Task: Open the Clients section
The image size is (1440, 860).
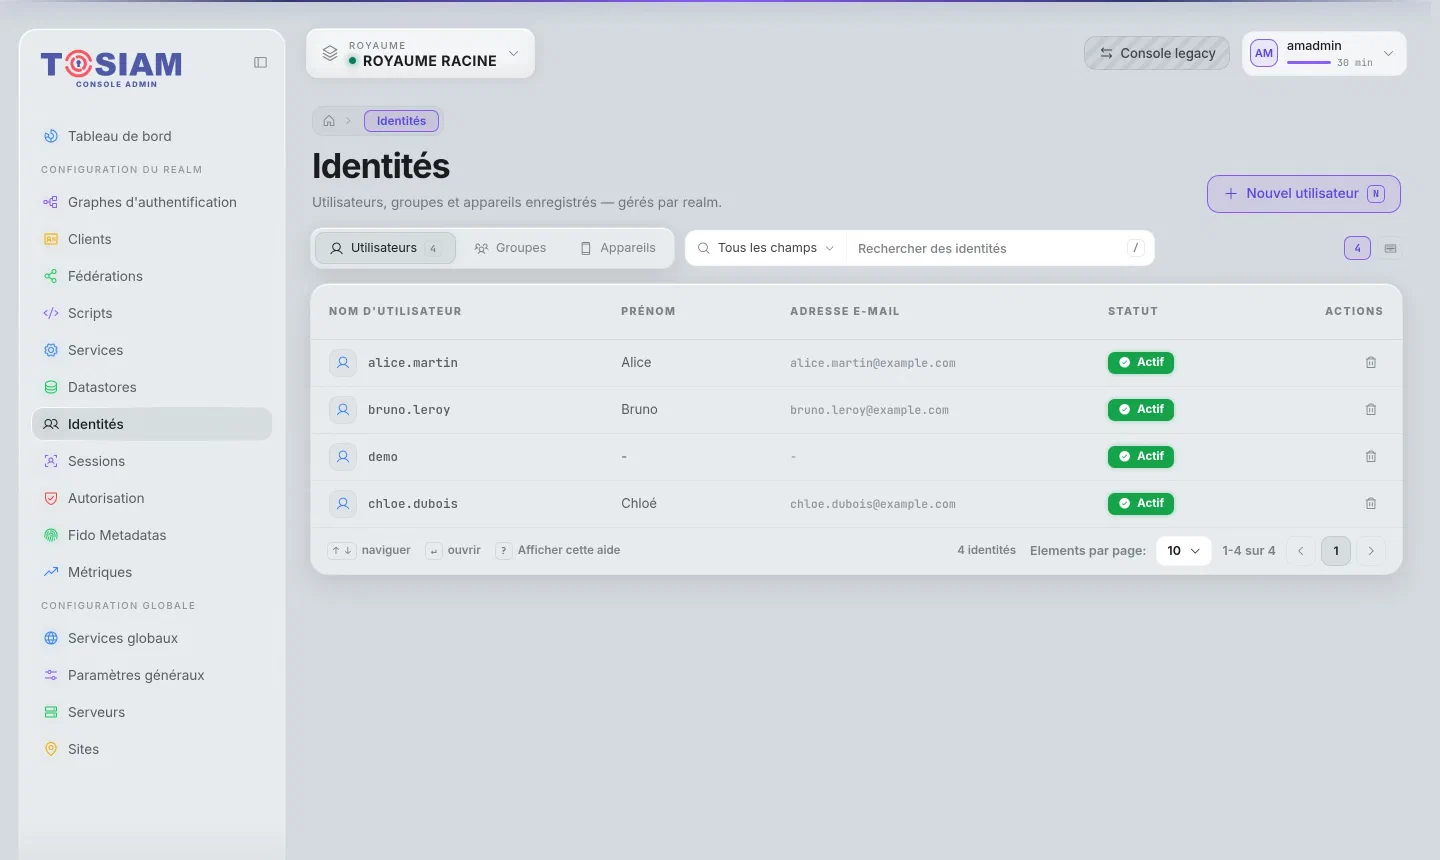Action: pyautogui.click(x=152, y=239)
